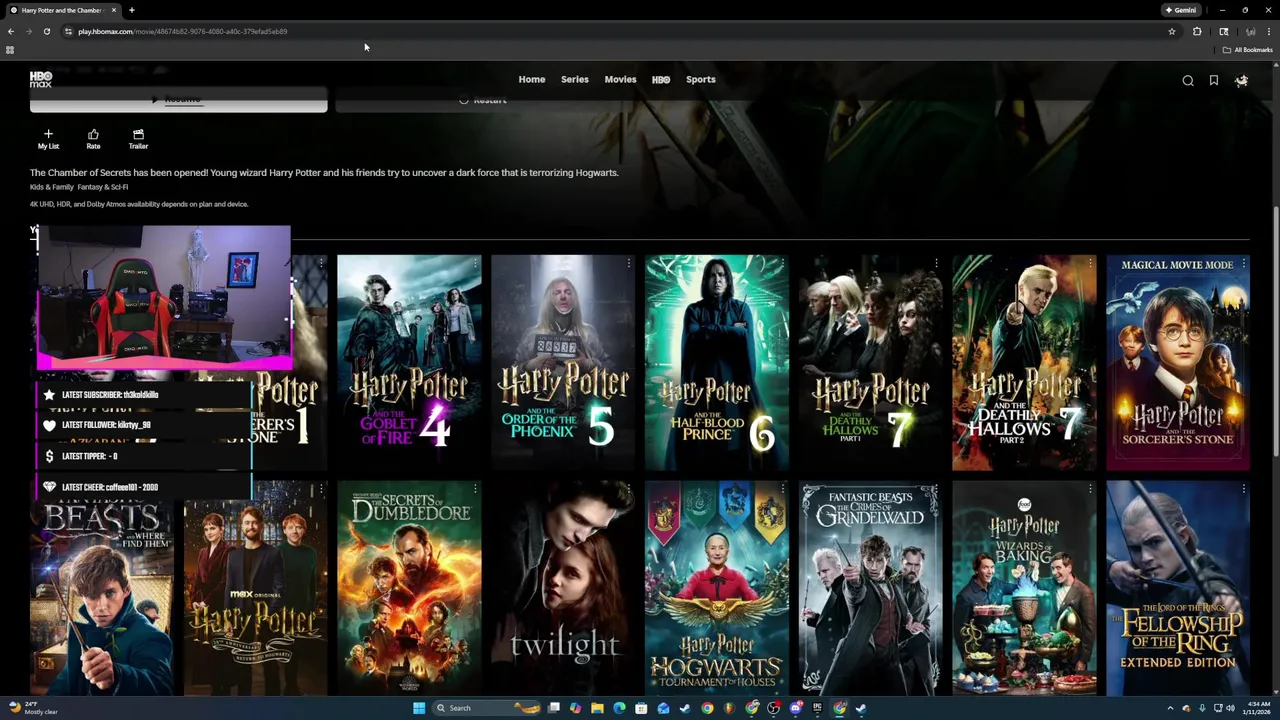The height and width of the screenshot is (720, 1280).
Task: Click the Kids & Family genre link
Action: [51, 187]
